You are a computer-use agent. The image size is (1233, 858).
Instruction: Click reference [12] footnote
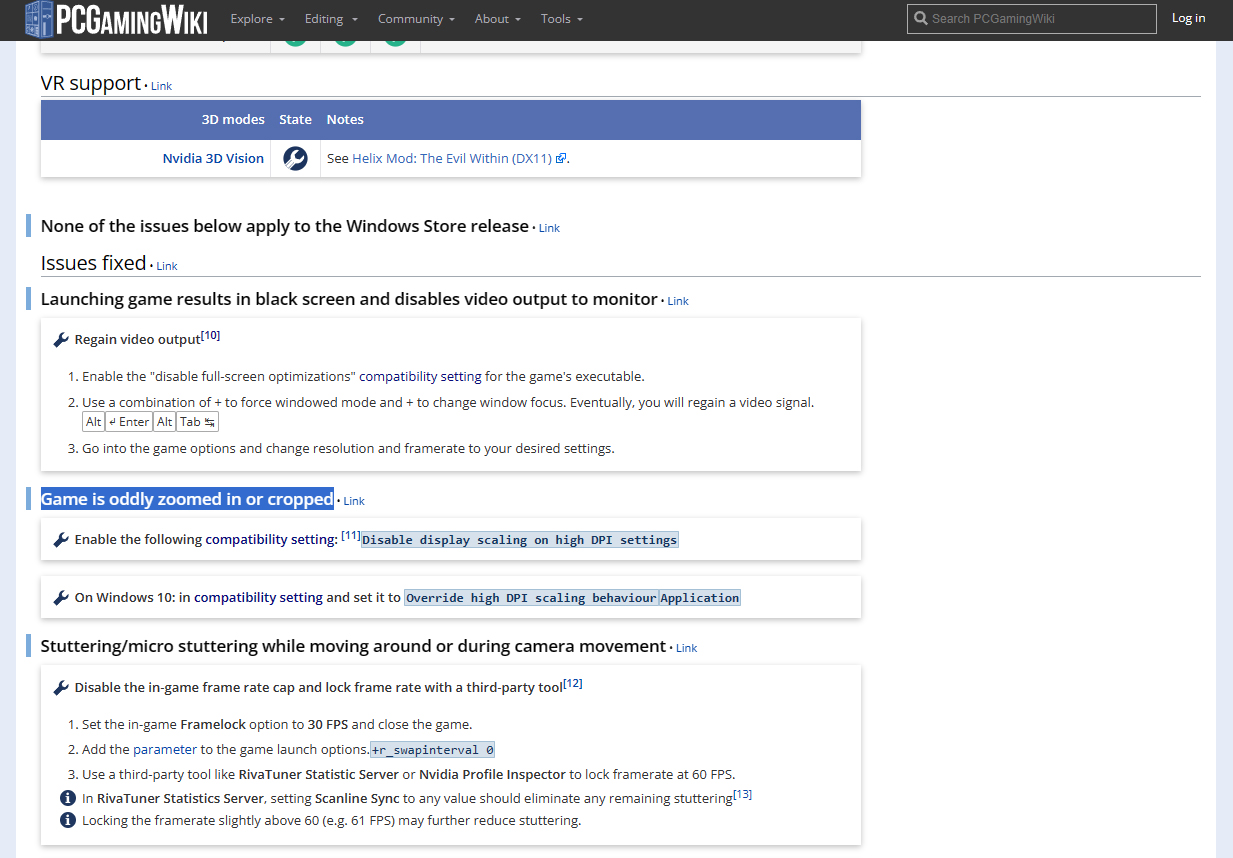[573, 684]
